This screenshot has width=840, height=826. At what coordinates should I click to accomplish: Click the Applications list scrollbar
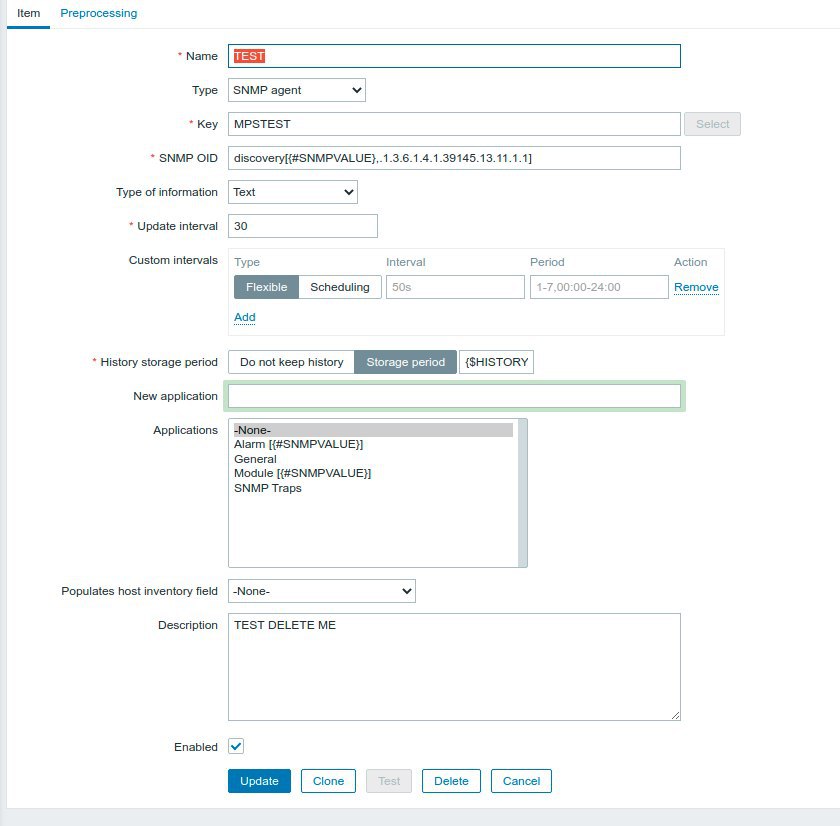522,493
